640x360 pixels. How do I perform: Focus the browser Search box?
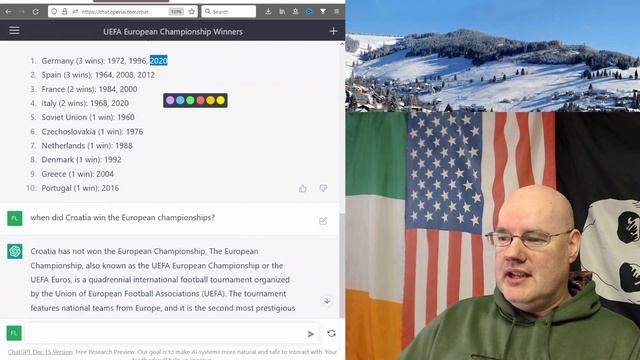[229, 11]
